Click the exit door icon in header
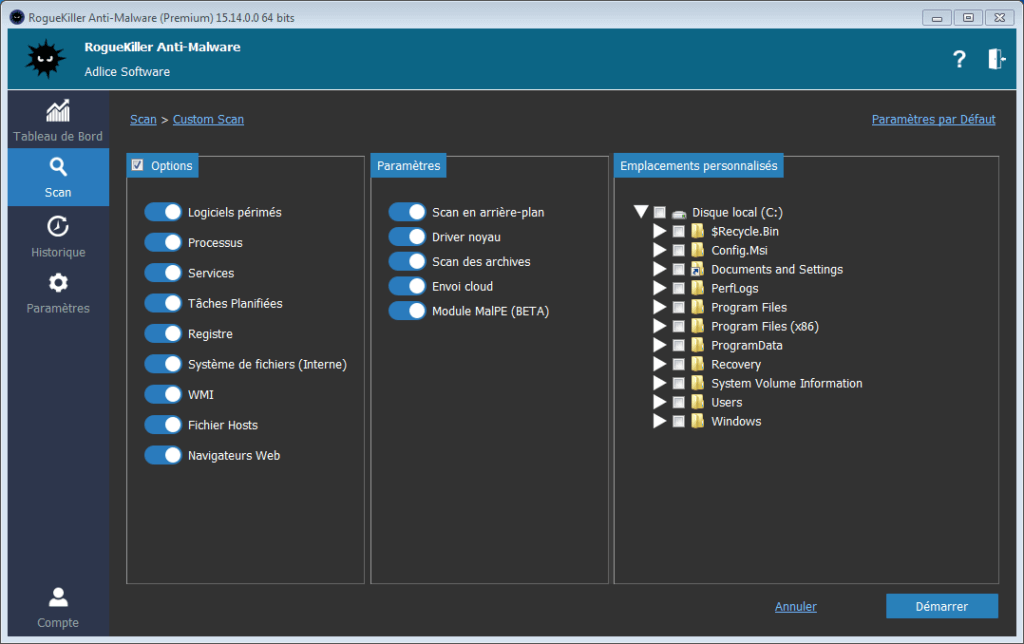Screen dimensions: 1024x644 (x=996, y=60)
